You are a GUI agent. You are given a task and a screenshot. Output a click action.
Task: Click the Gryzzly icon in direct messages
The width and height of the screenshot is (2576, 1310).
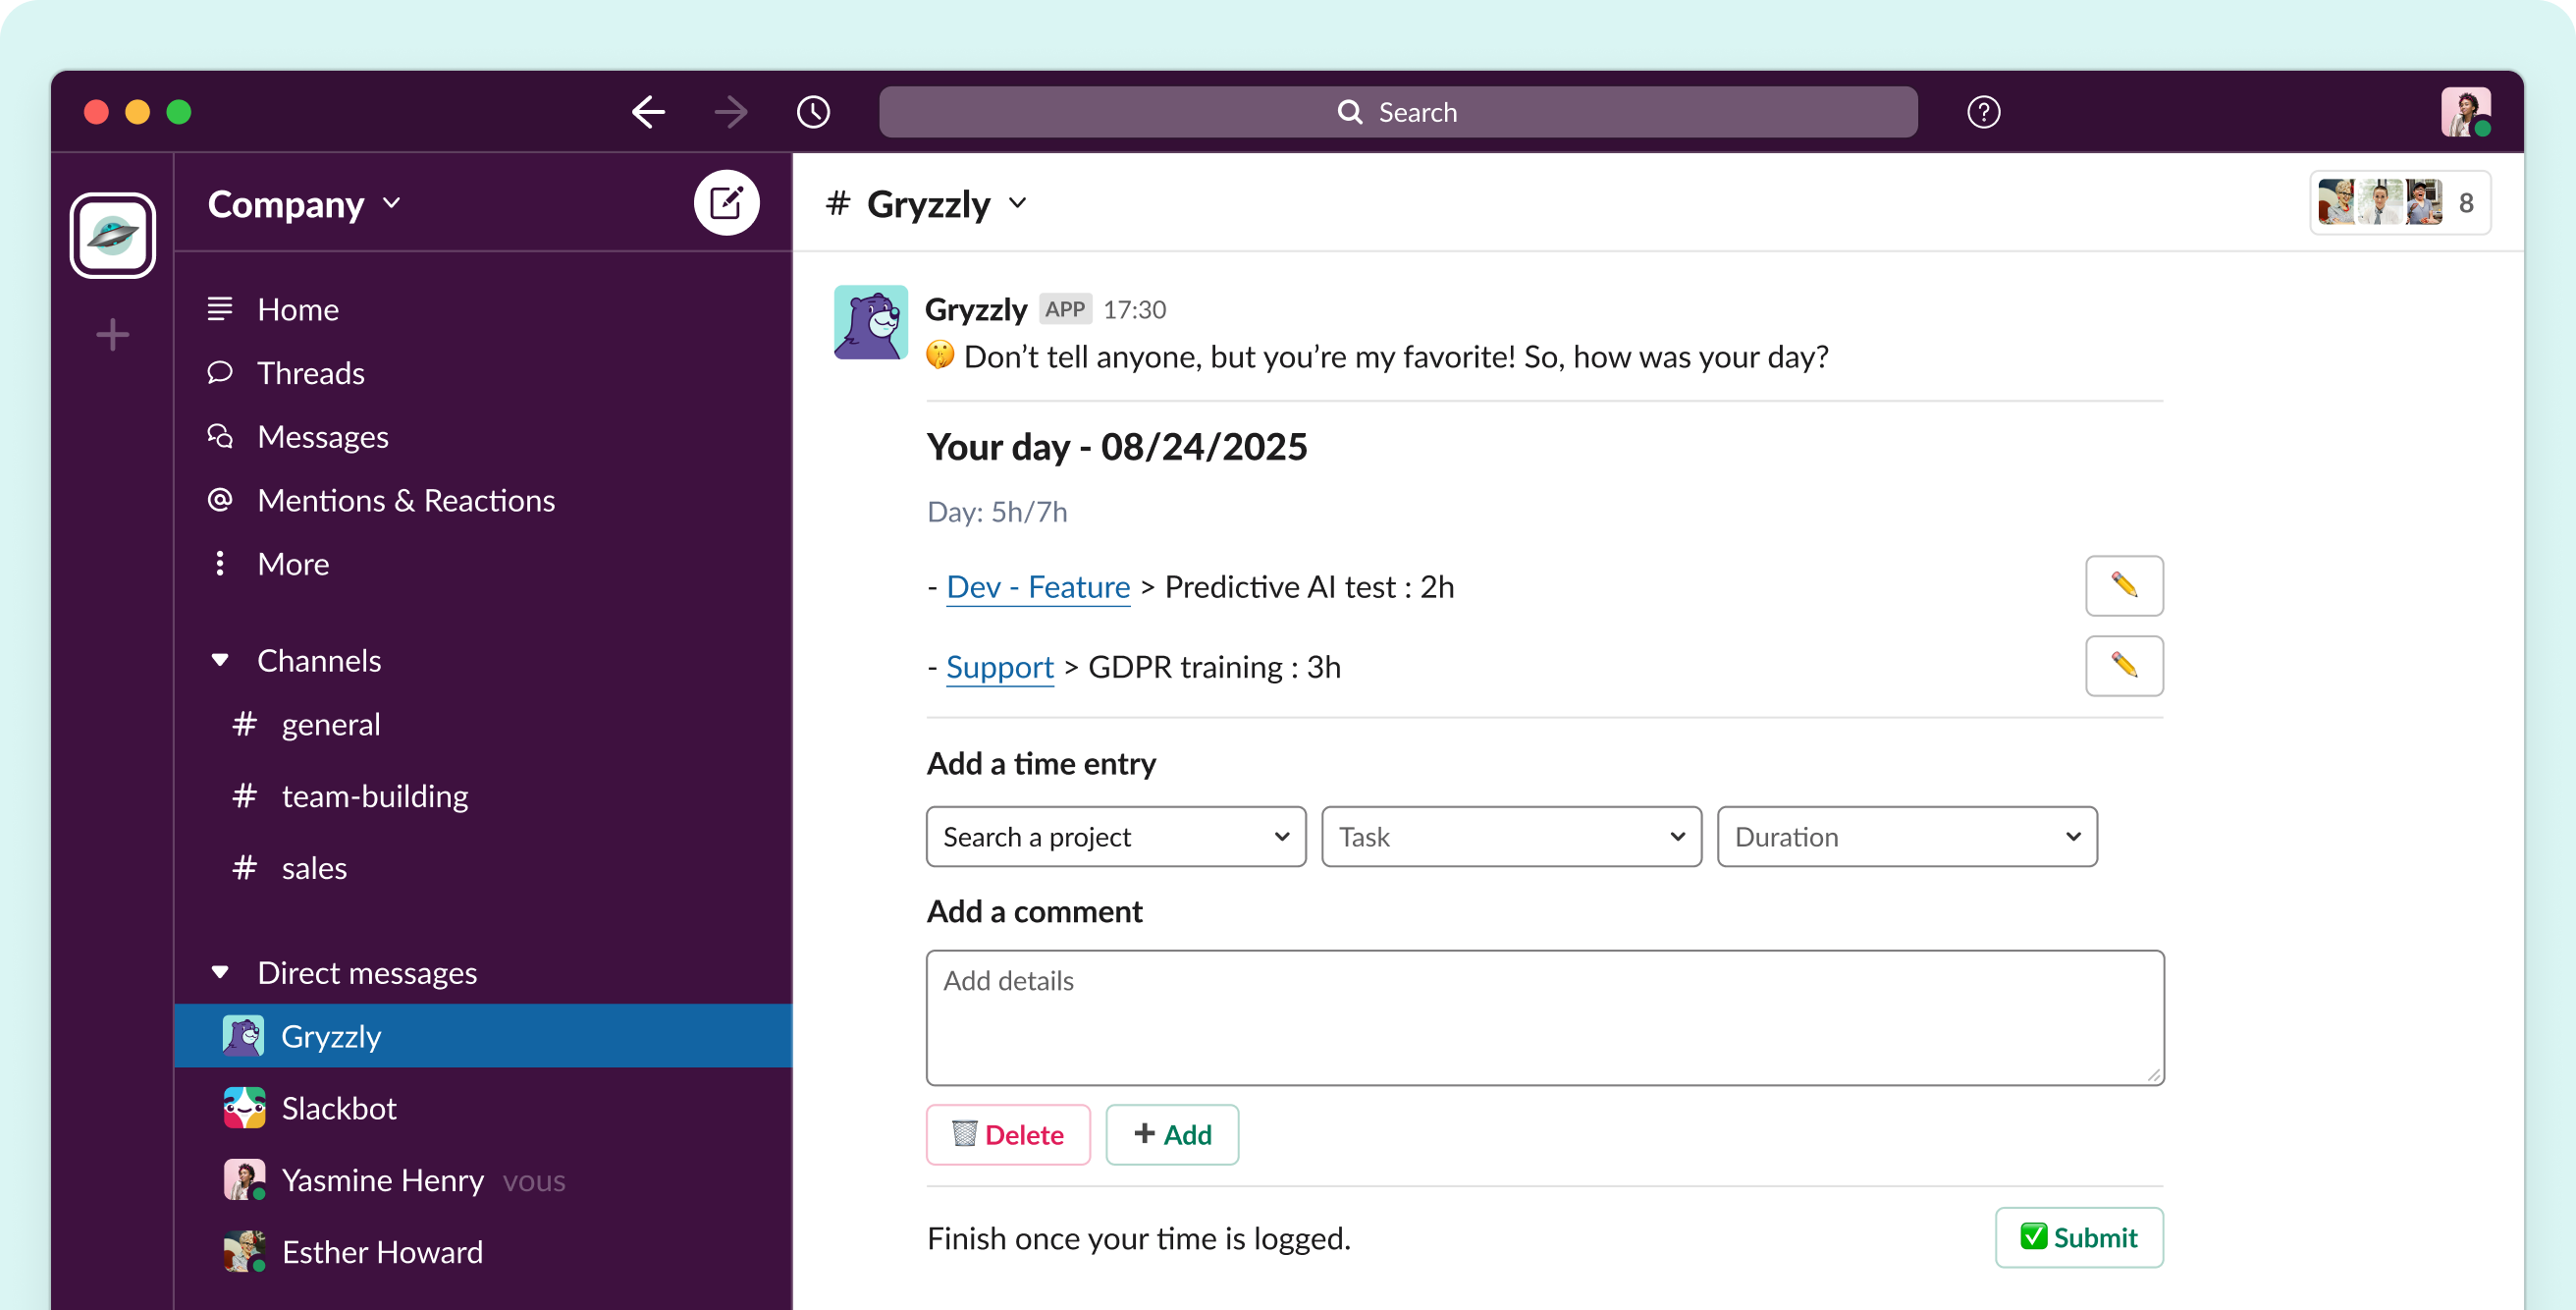point(243,1036)
